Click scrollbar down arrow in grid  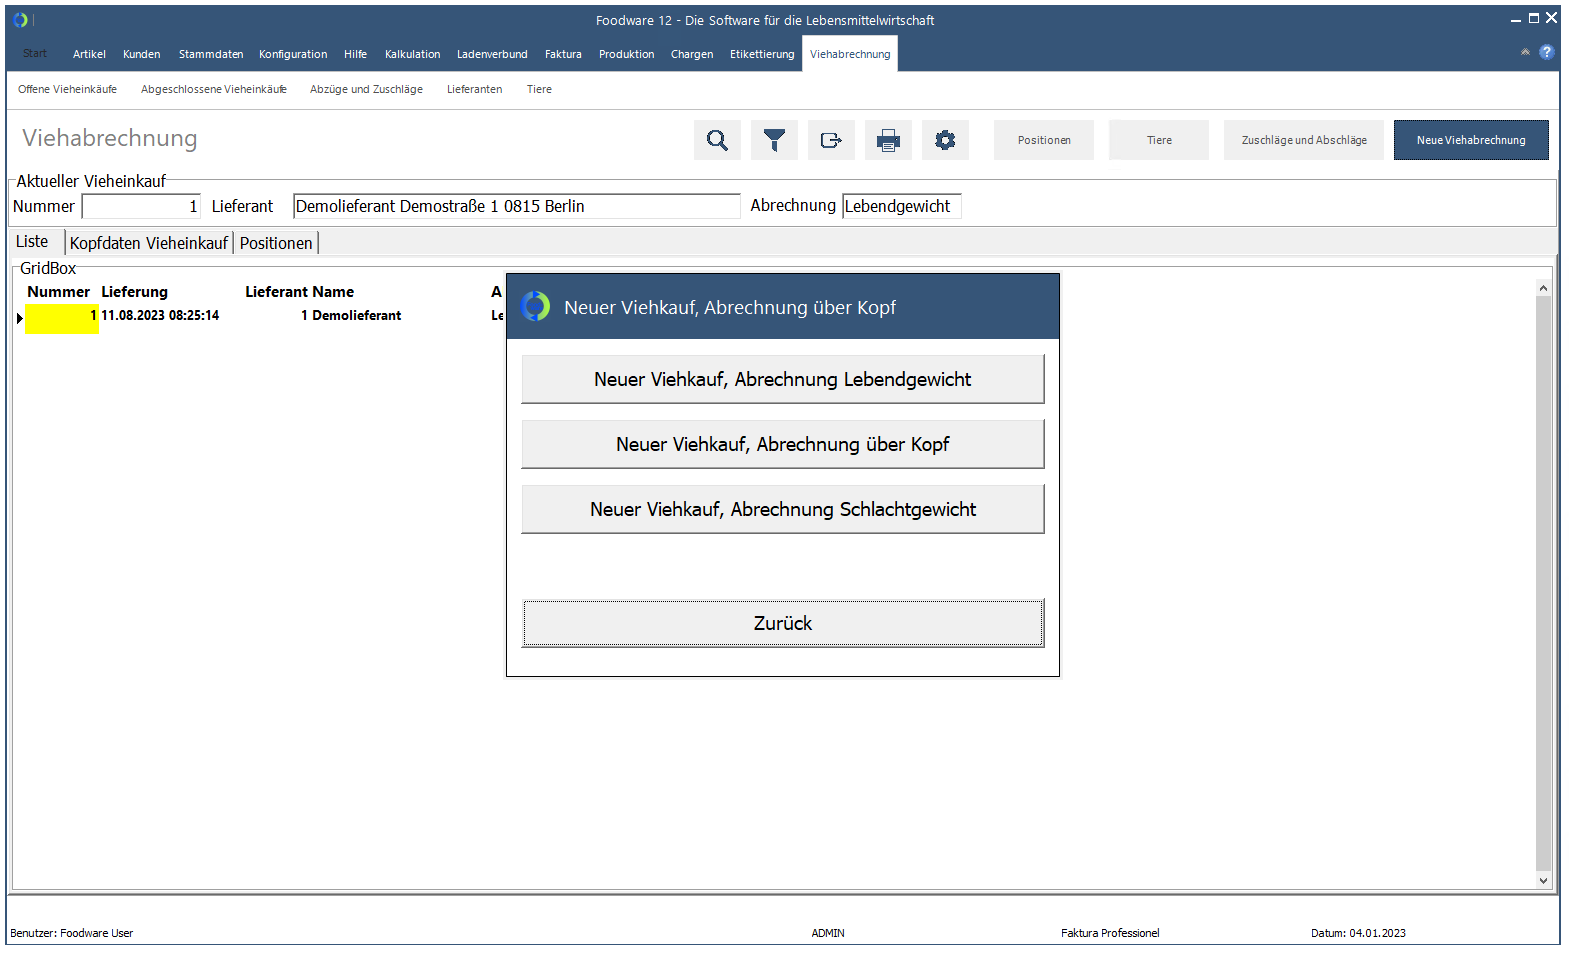tap(1543, 880)
